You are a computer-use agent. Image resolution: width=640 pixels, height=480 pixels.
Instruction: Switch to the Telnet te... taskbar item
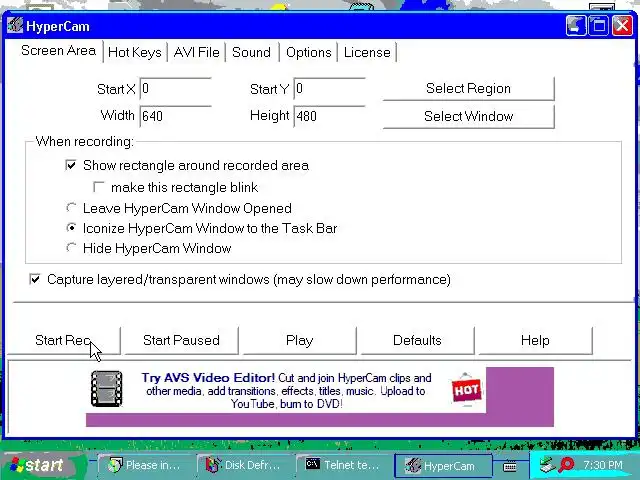pyautogui.click(x=343, y=465)
